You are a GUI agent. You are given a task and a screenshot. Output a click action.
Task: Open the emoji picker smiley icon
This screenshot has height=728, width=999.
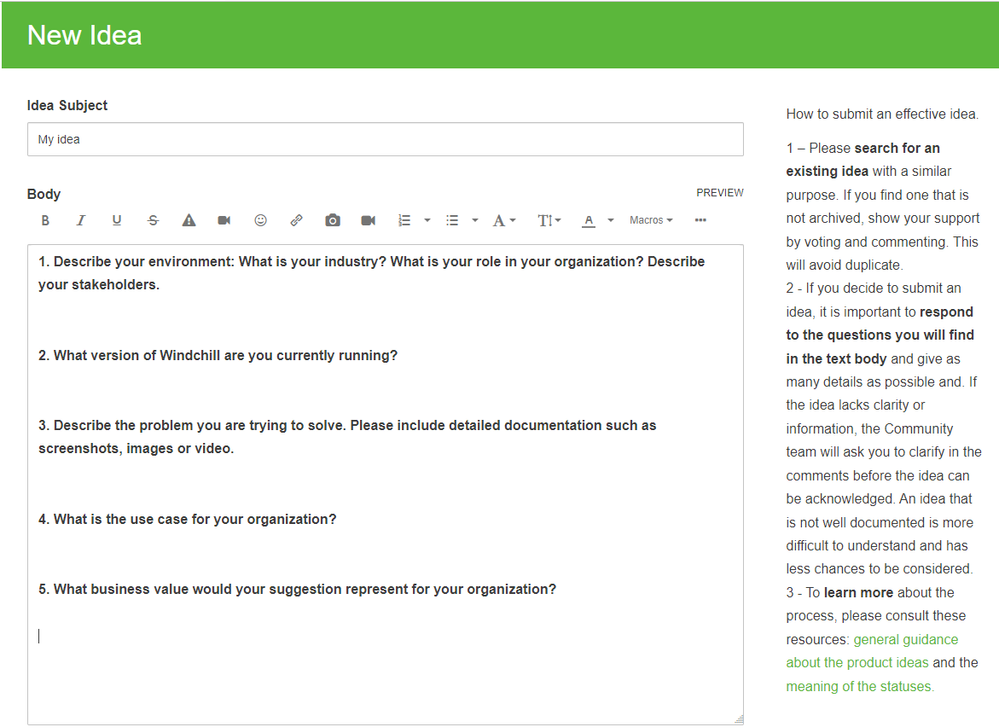click(261, 220)
